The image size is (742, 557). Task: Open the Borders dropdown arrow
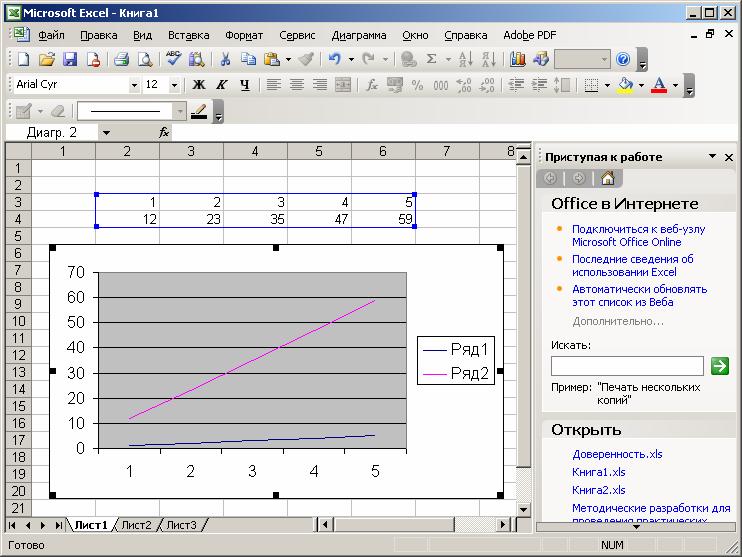pyautogui.click(x=607, y=85)
